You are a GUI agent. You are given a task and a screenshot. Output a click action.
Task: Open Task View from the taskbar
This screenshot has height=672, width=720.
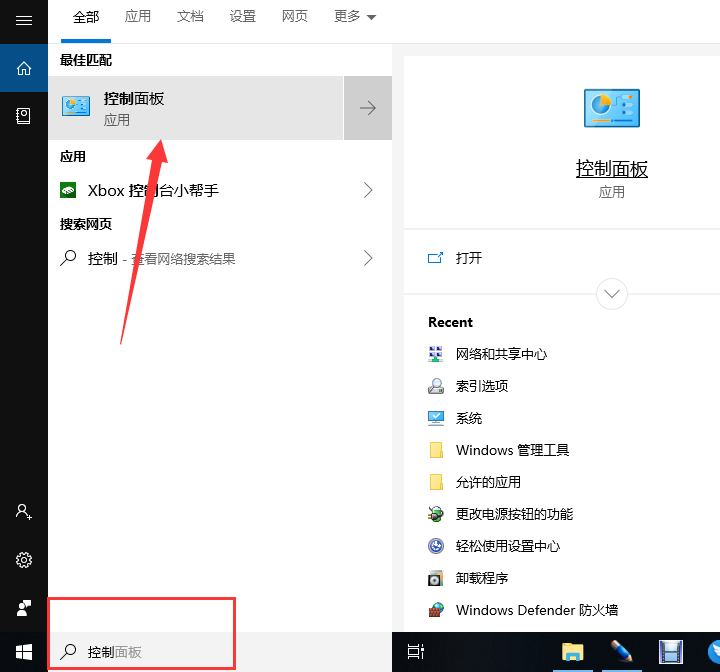[x=416, y=652]
